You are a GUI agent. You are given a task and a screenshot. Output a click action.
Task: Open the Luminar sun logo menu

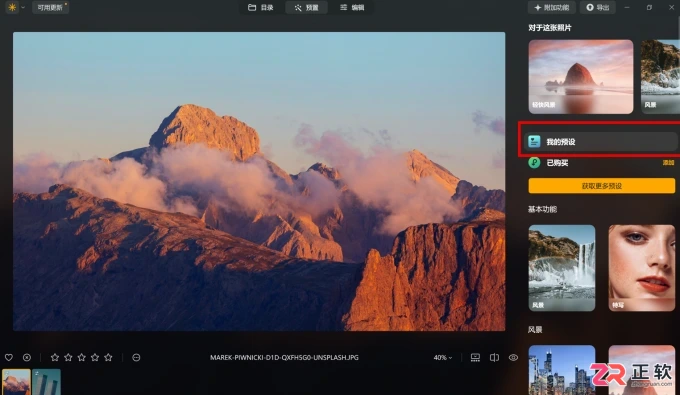click(12, 7)
